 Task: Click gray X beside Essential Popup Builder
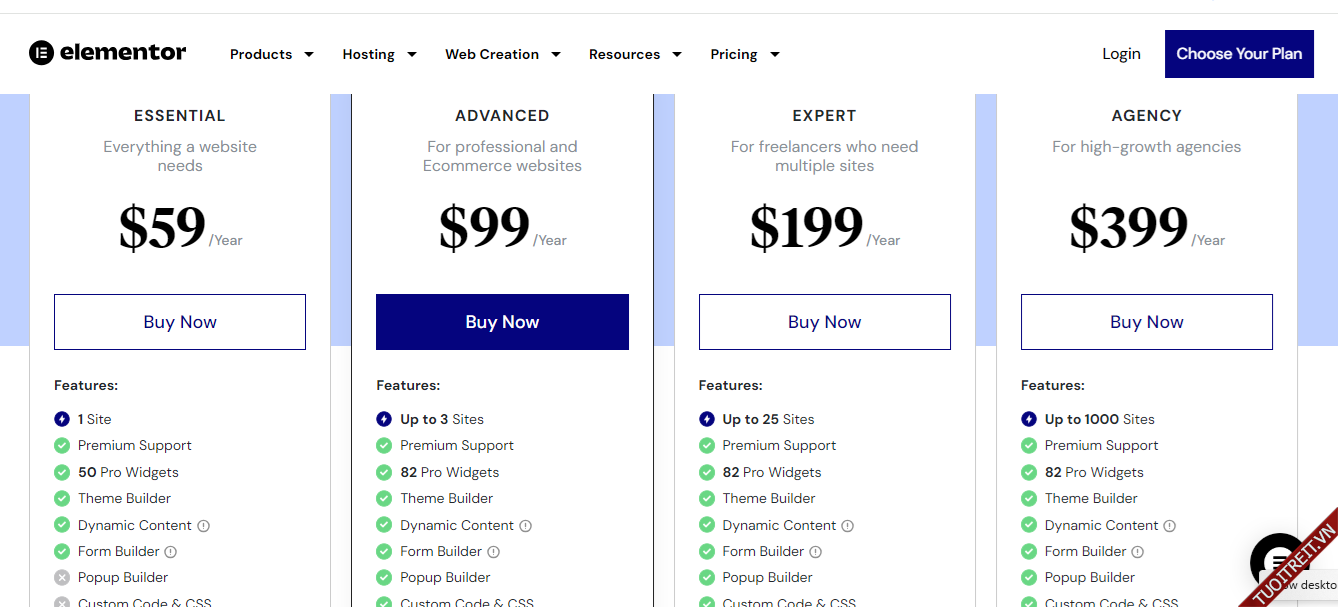(x=62, y=578)
